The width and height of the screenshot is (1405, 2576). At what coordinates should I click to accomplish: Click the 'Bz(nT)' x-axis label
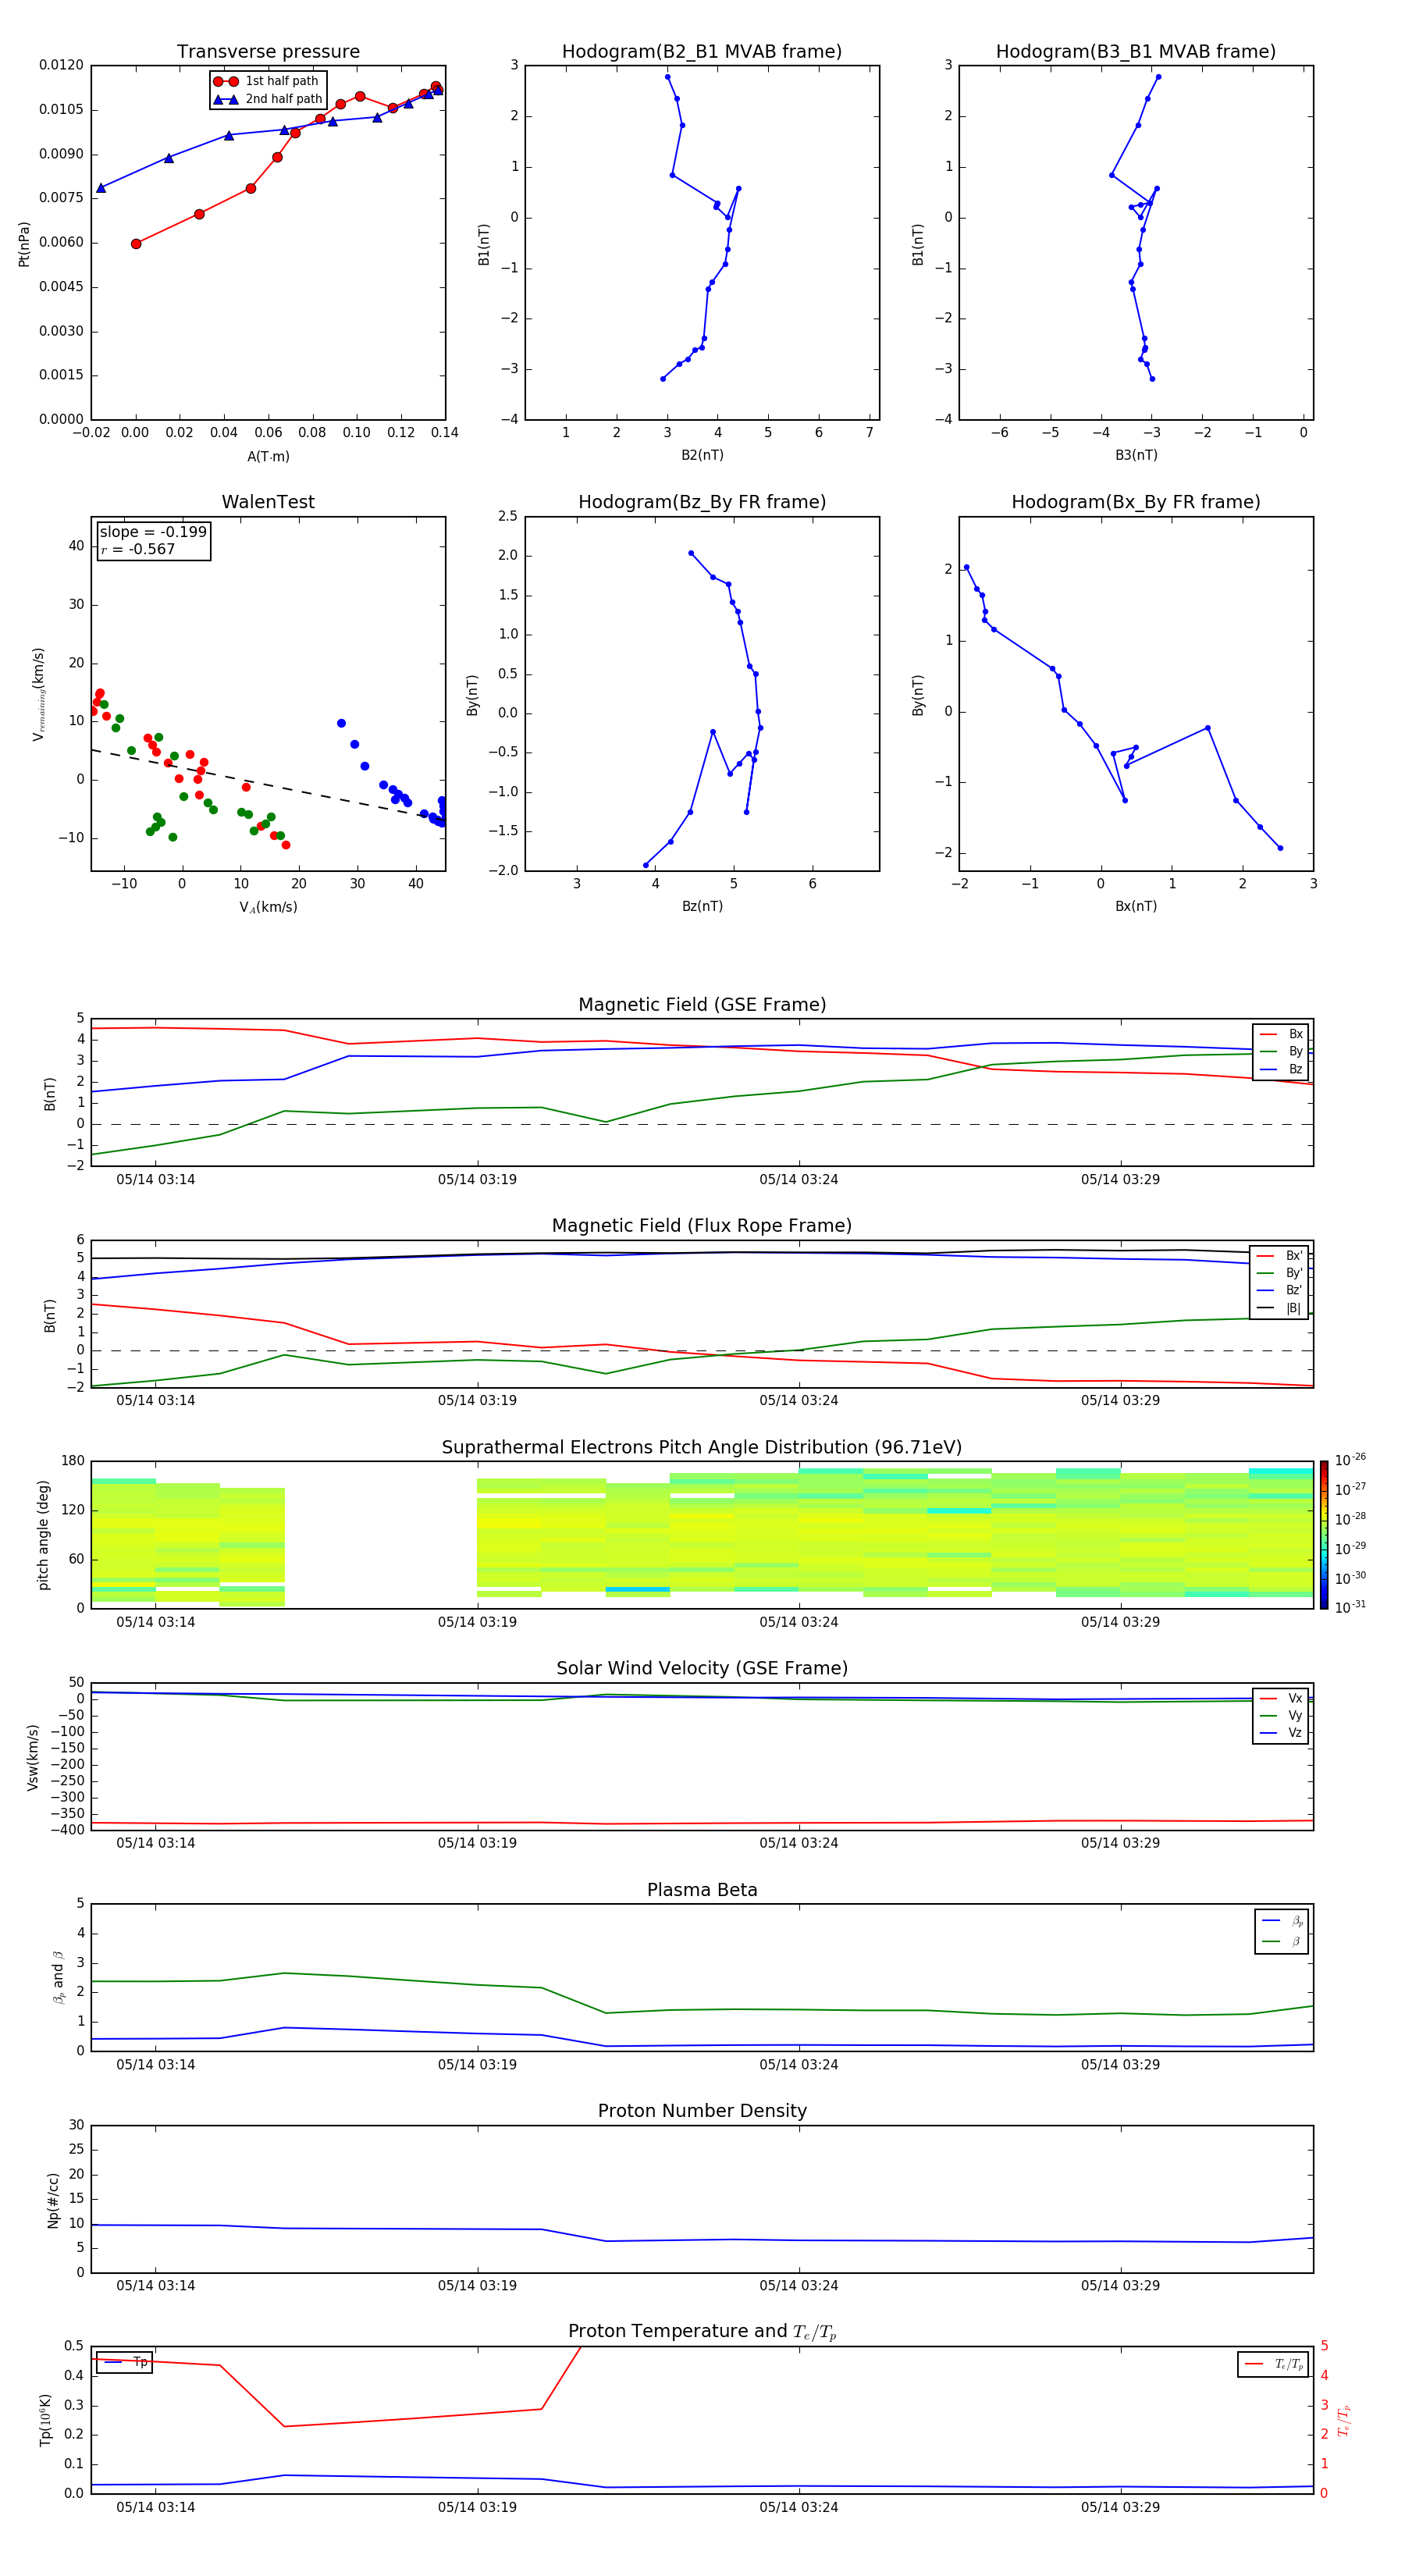(x=702, y=906)
